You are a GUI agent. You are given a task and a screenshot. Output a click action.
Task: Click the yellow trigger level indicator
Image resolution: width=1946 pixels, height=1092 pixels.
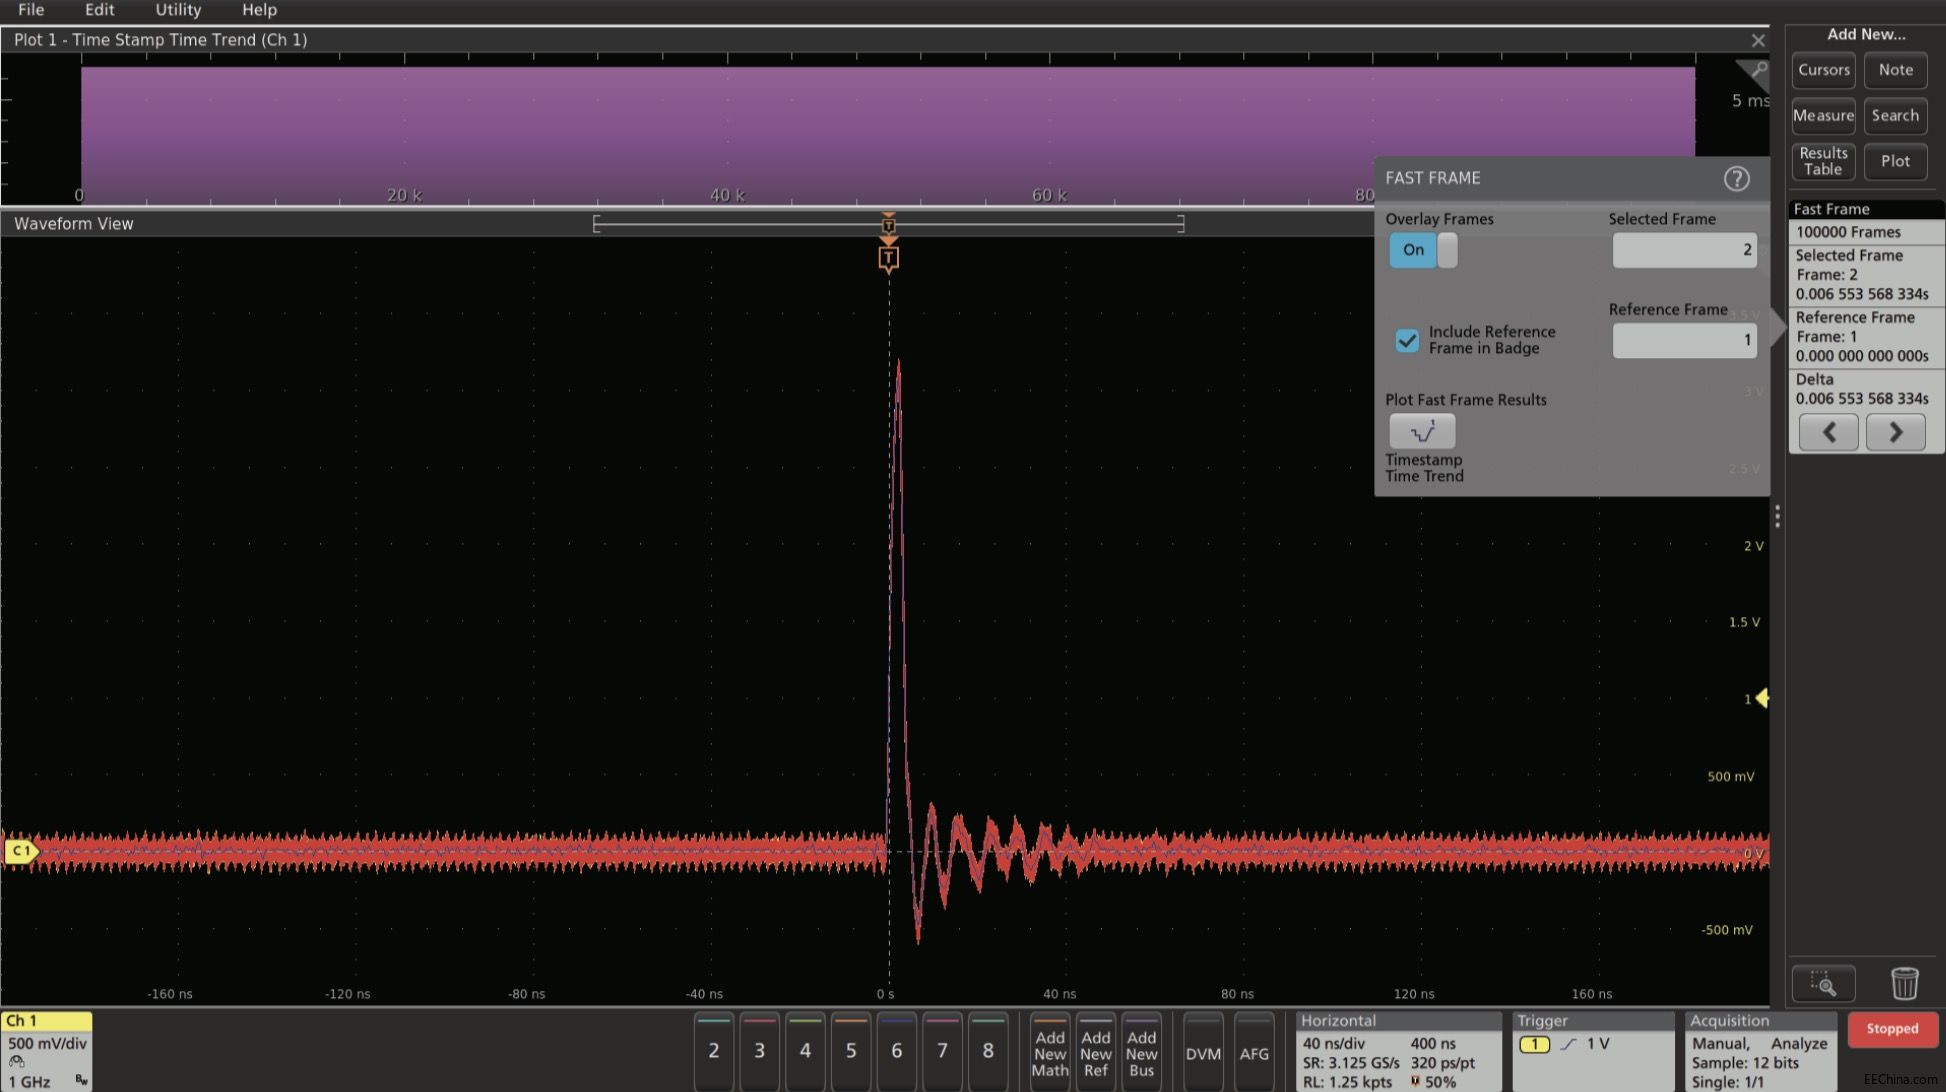(x=1762, y=698)
